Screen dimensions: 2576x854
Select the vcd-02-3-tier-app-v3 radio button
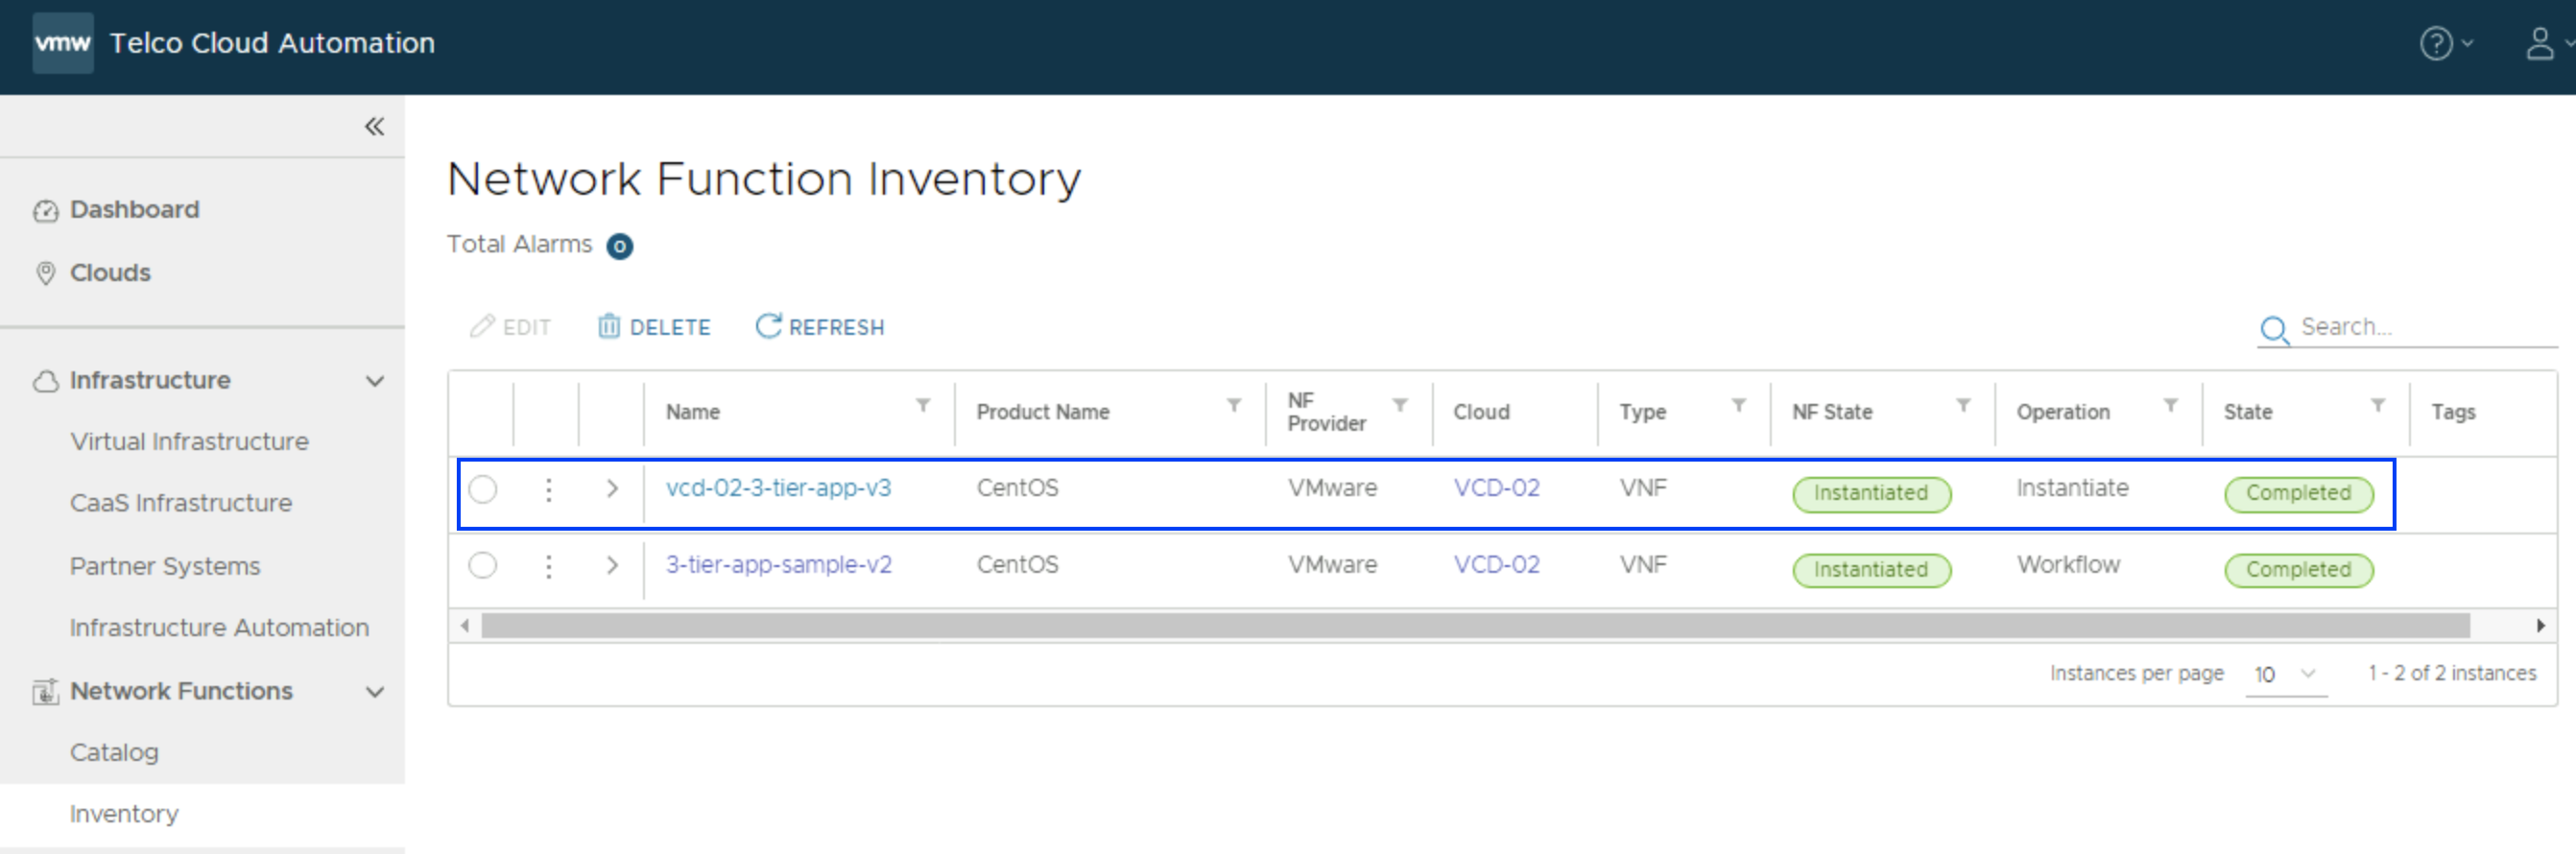click(483, 489)
